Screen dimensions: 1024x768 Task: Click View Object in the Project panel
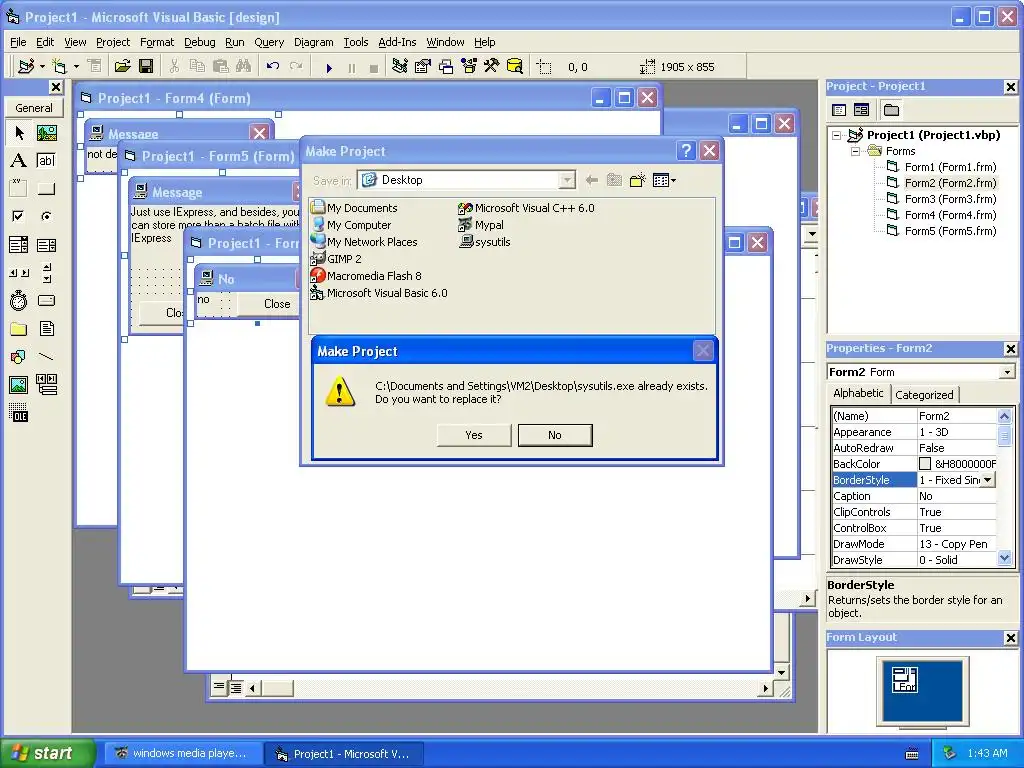[x=861, y=110]
